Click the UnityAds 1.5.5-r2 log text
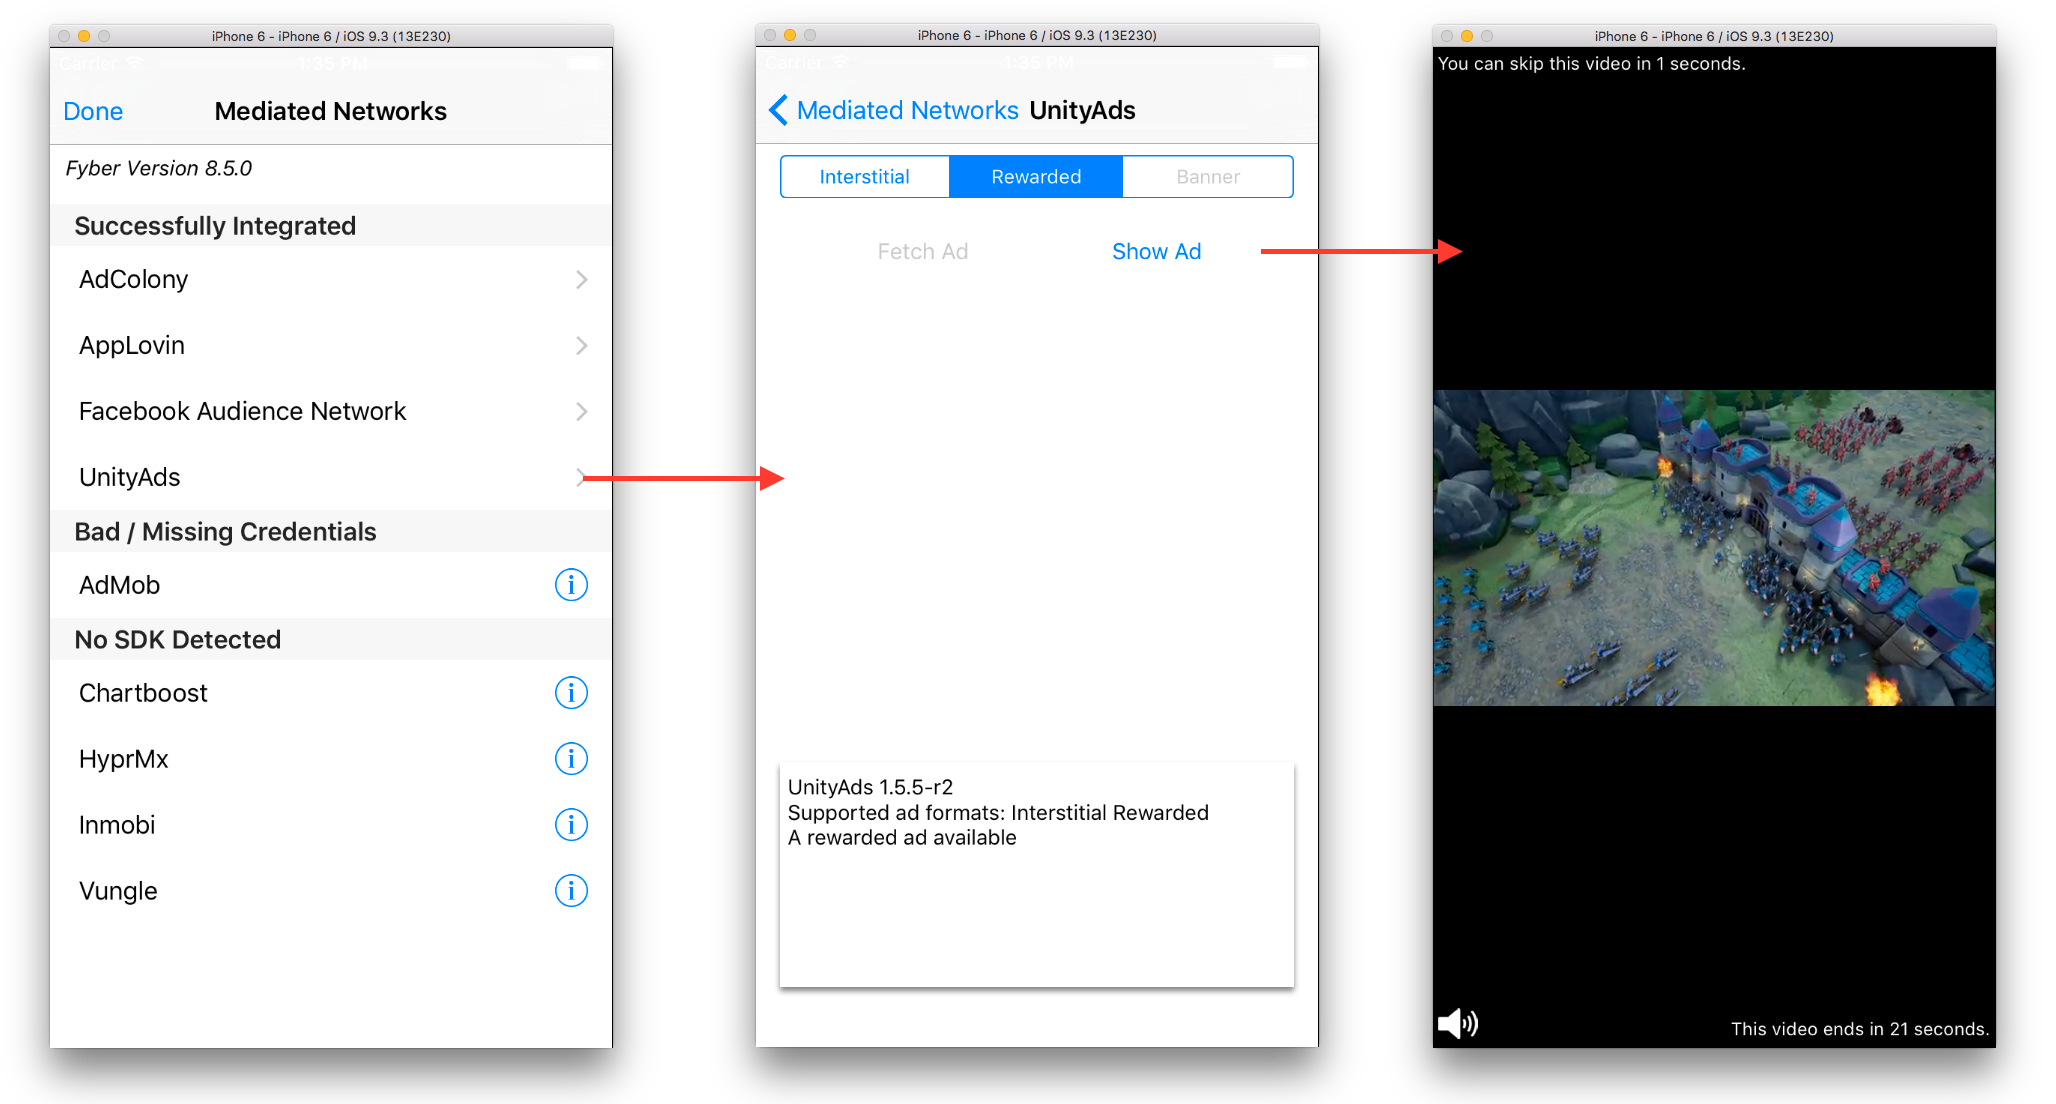 point(870,787)
